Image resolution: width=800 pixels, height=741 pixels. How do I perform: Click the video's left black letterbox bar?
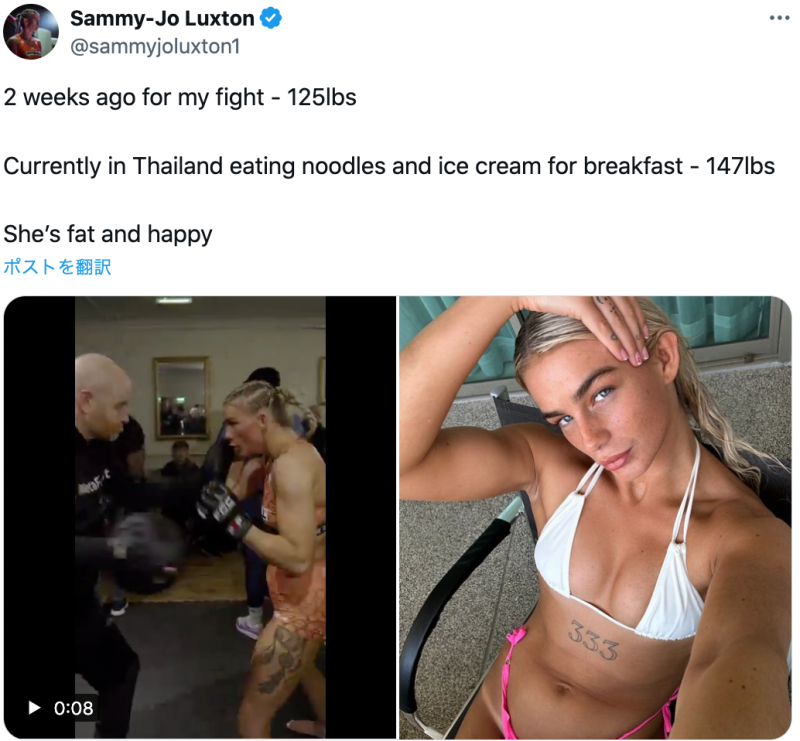click(39, 517)
